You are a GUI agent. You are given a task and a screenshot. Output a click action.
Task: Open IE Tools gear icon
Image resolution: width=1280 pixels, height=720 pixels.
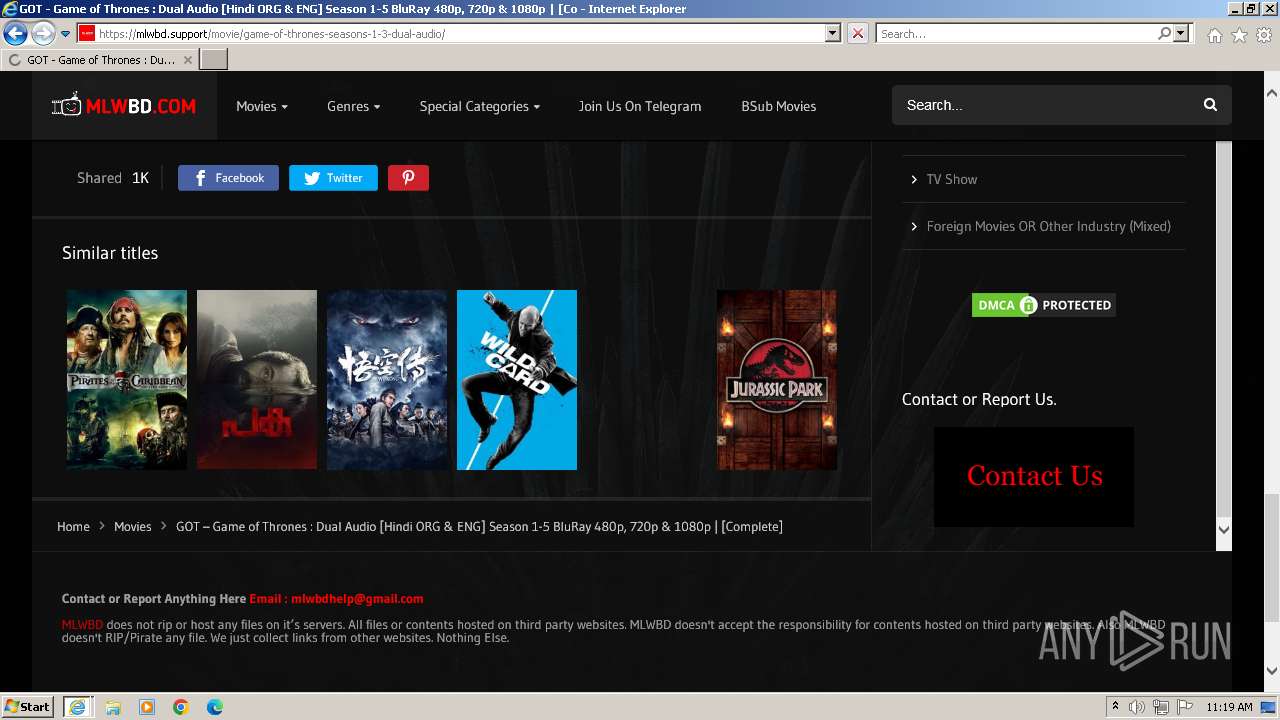point(1264,35)
